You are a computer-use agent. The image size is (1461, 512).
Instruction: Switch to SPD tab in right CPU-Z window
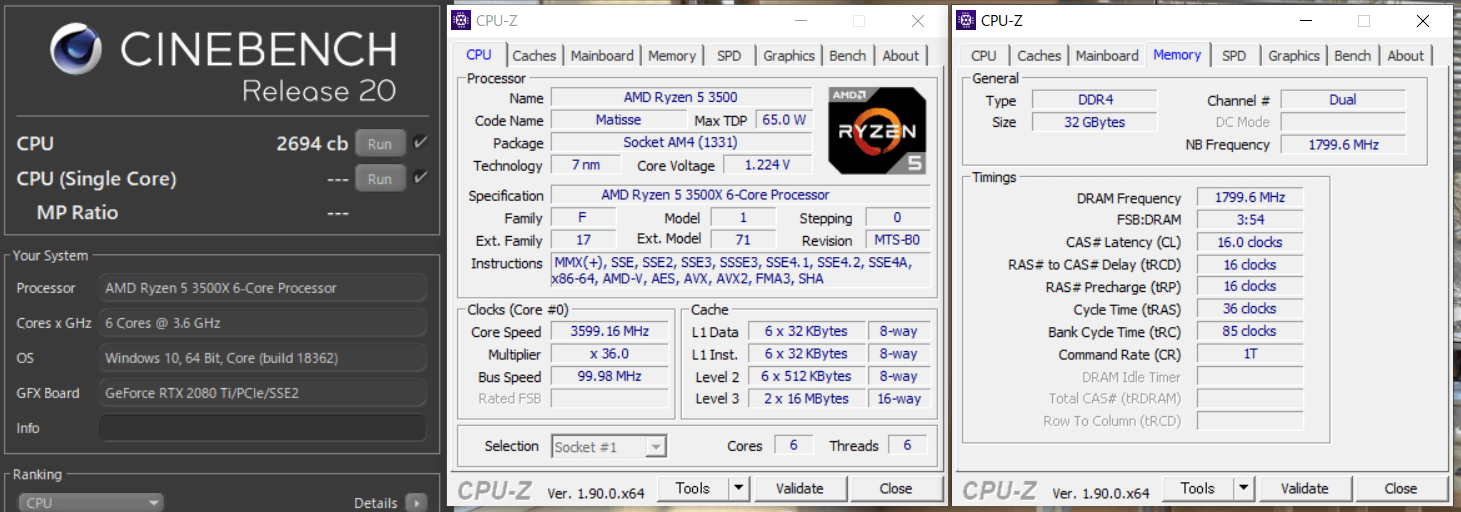pyautogui.click(x=1235, y=56)
